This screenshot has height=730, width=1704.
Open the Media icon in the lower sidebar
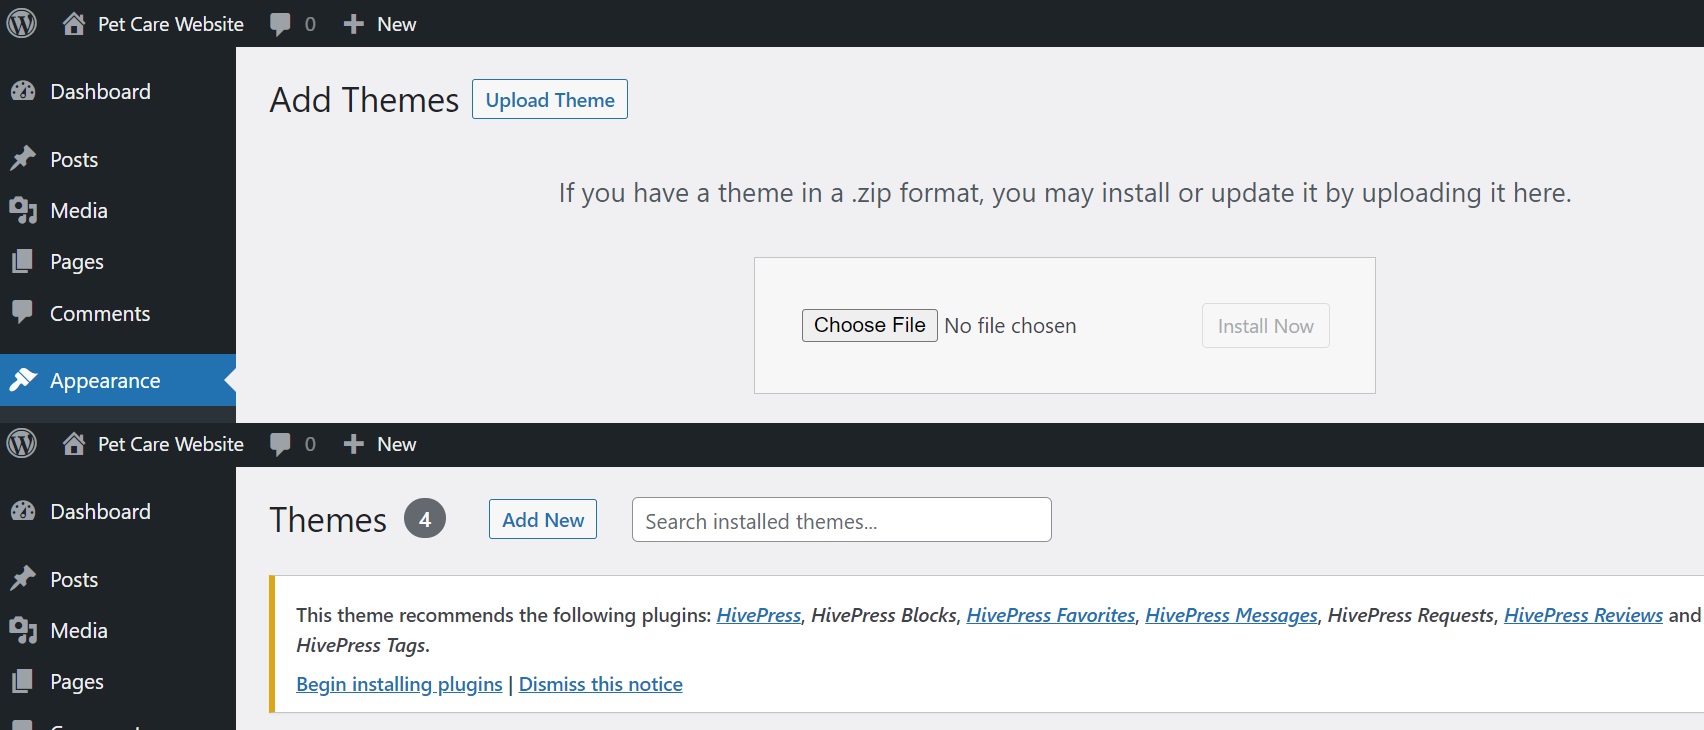click(23, 630)
